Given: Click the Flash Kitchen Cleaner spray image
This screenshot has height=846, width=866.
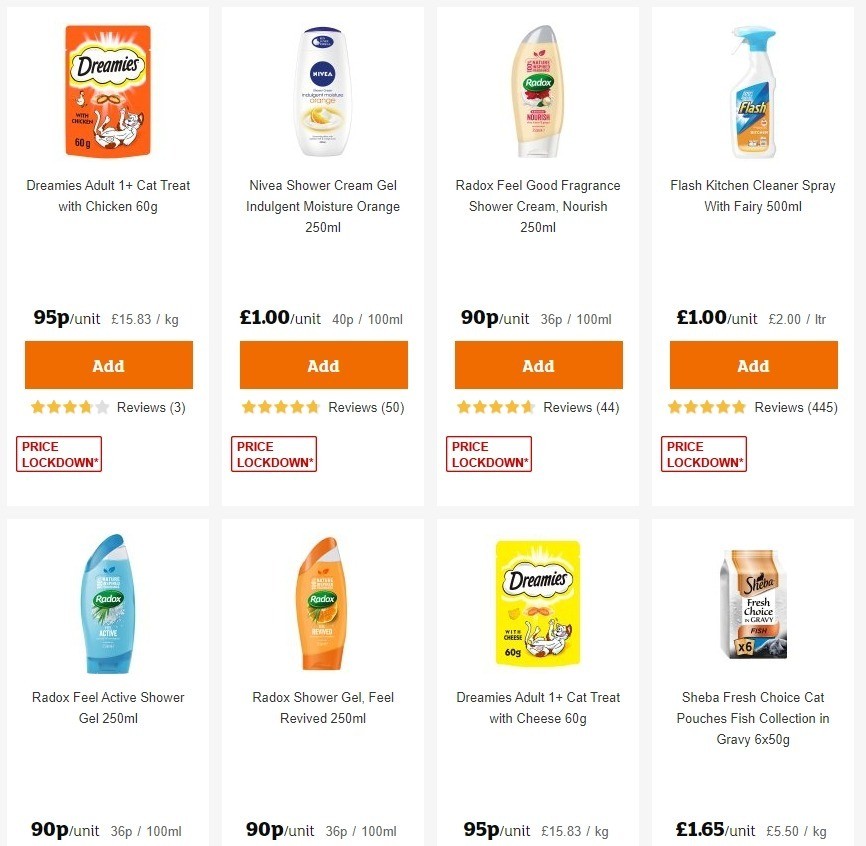Looking at the screenshot, I should (753, 90).
